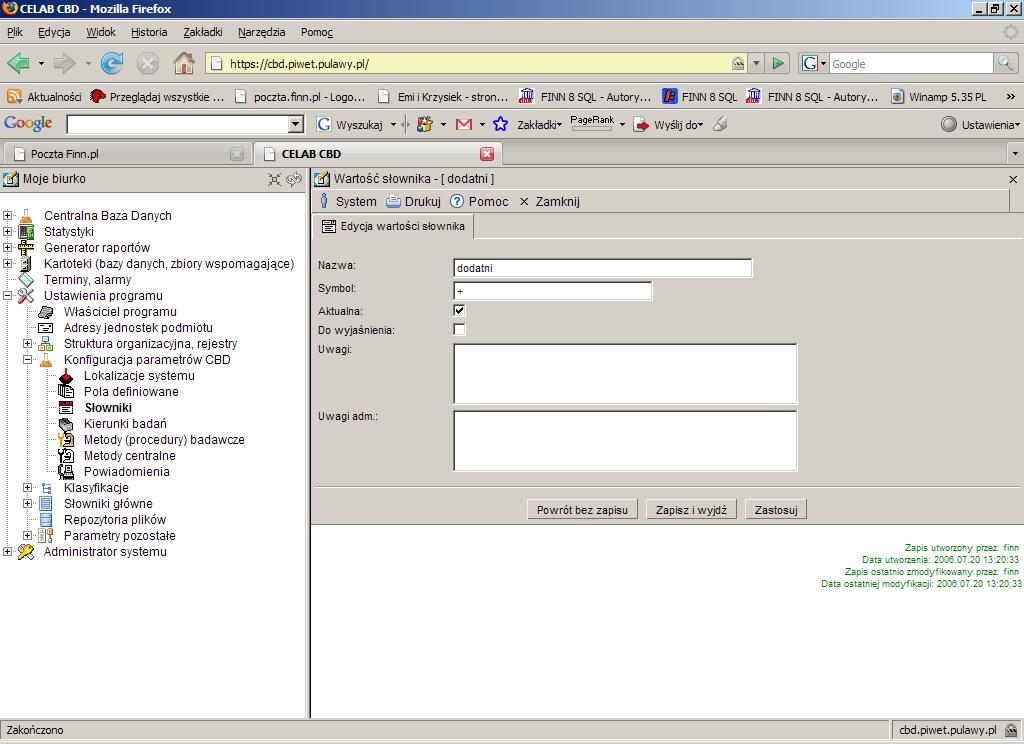Open the Narzędzia menu

coord(261,32)
